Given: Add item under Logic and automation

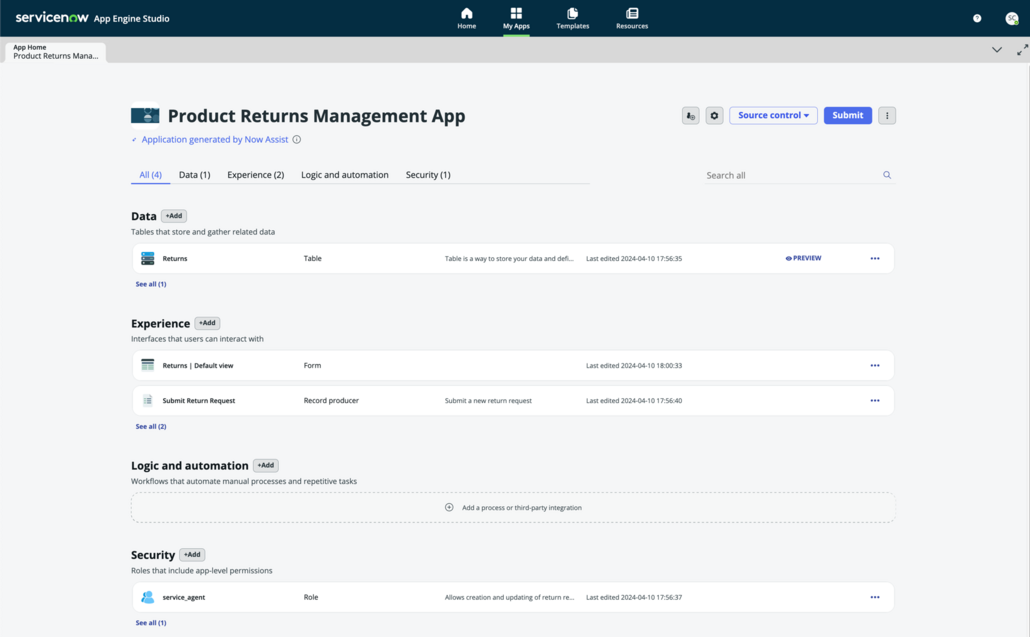Looking at the screenshot, I should click(x=266, y=466).
